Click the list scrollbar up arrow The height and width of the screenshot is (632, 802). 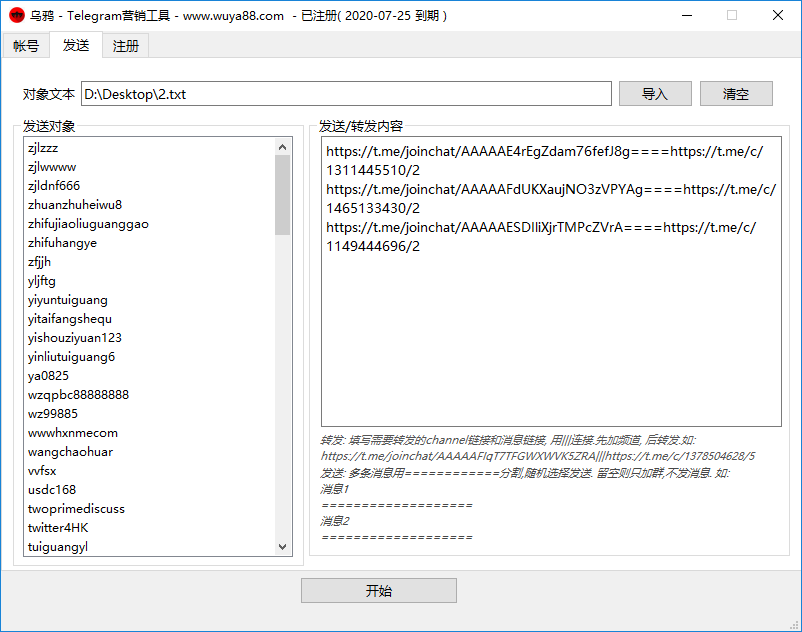point(282,147)
